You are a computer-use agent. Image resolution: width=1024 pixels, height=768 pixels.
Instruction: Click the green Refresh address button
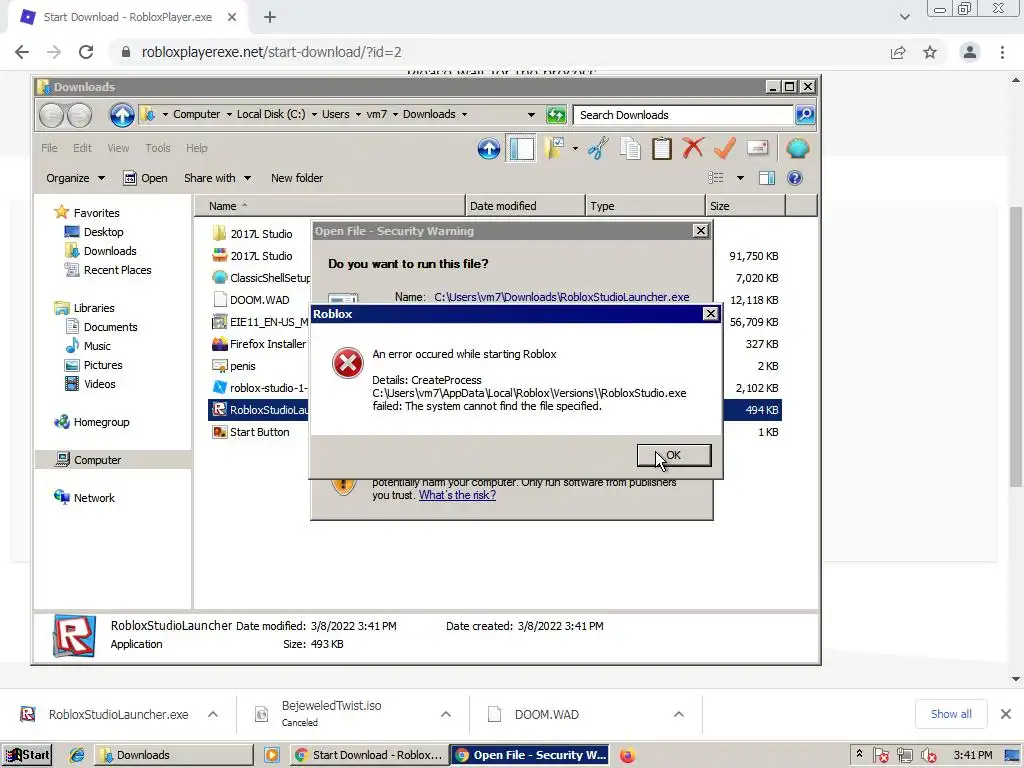point(556,115)
